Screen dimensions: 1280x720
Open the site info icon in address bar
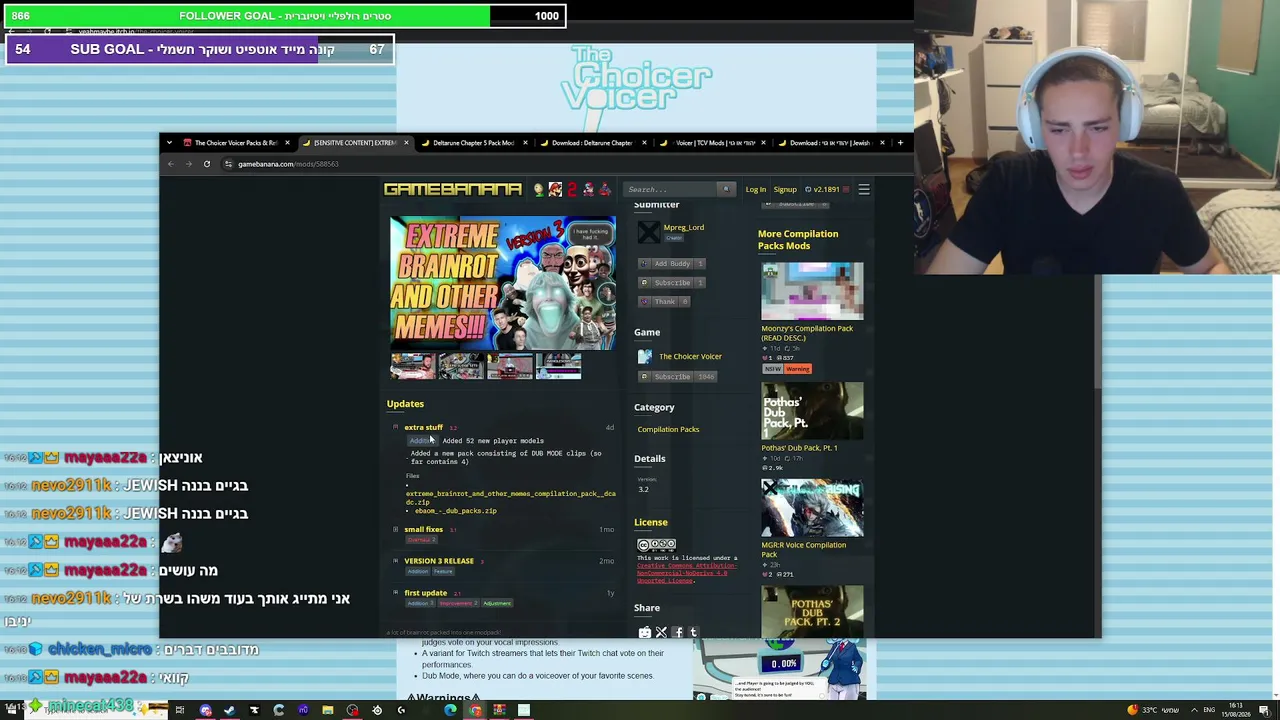(228, 164)
